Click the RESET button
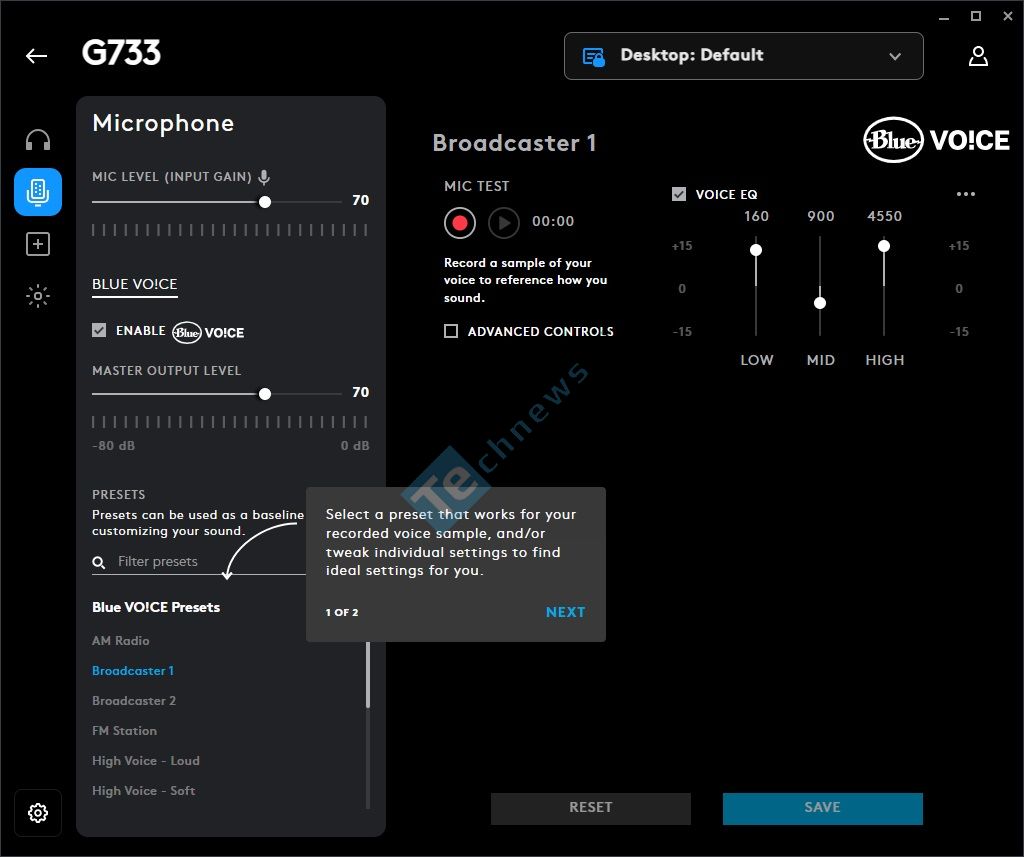 click(x=590, y=808)
